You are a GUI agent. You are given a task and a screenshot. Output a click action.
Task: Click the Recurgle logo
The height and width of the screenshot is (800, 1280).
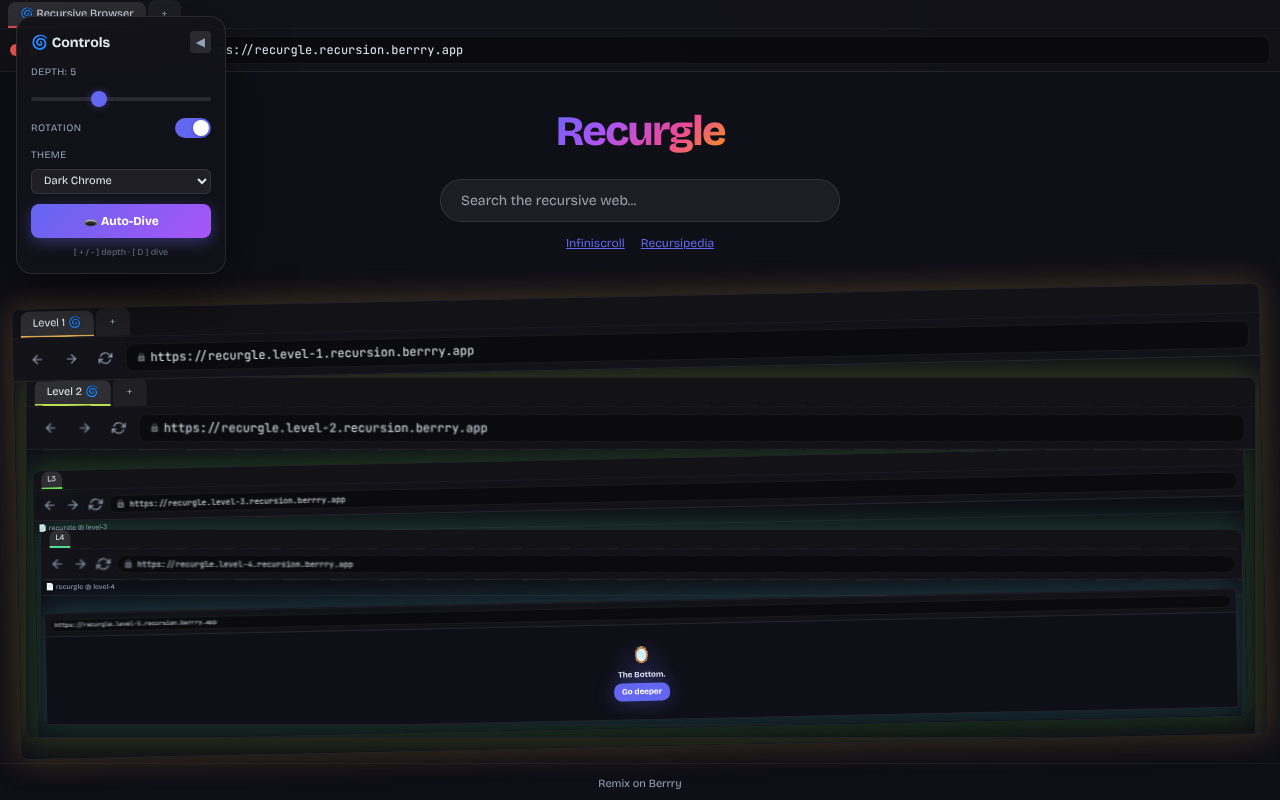point(641,132)
